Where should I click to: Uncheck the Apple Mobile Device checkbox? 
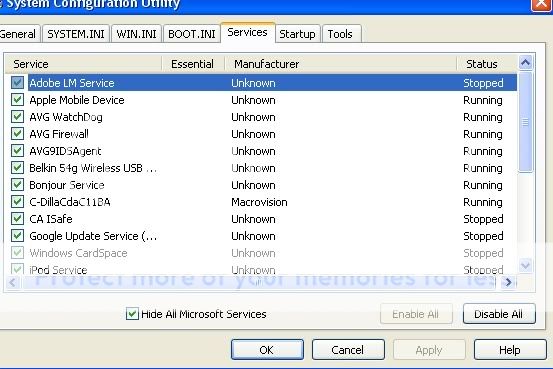coord(17,100)
